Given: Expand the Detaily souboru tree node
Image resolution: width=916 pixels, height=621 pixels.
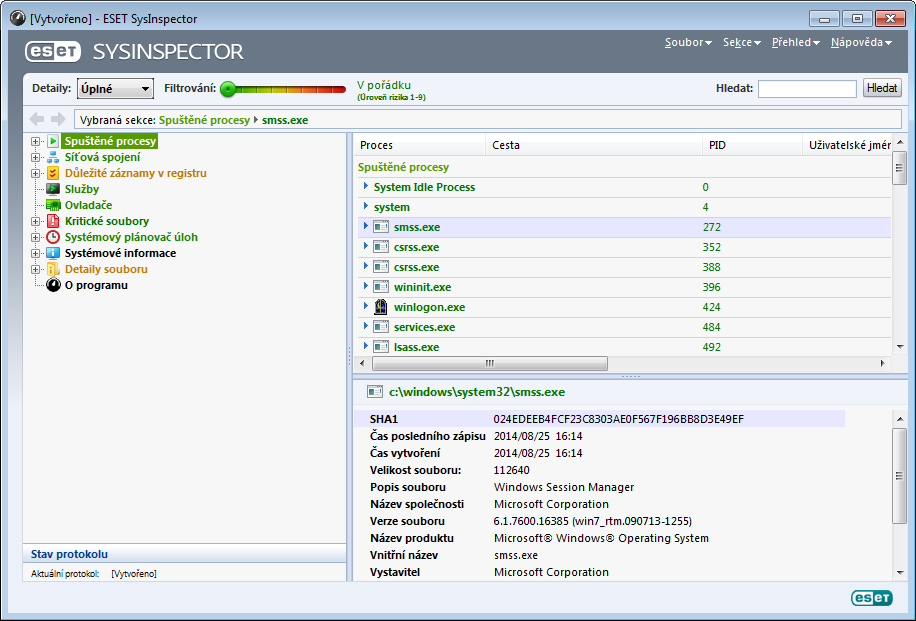Looking at the screenshot, I should click(x=36, y=269).
